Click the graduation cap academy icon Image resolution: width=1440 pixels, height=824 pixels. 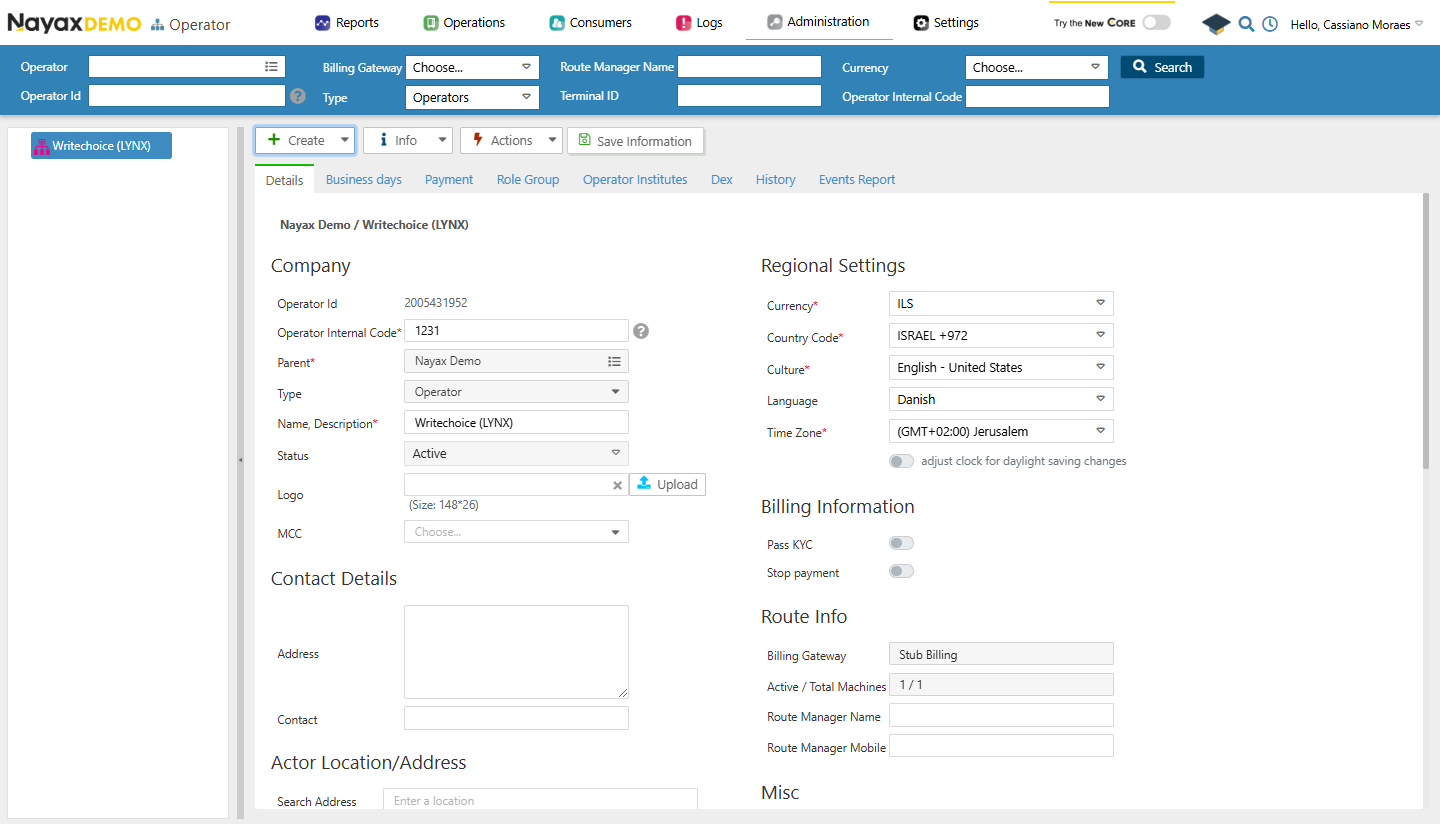tap(1216, 24)
